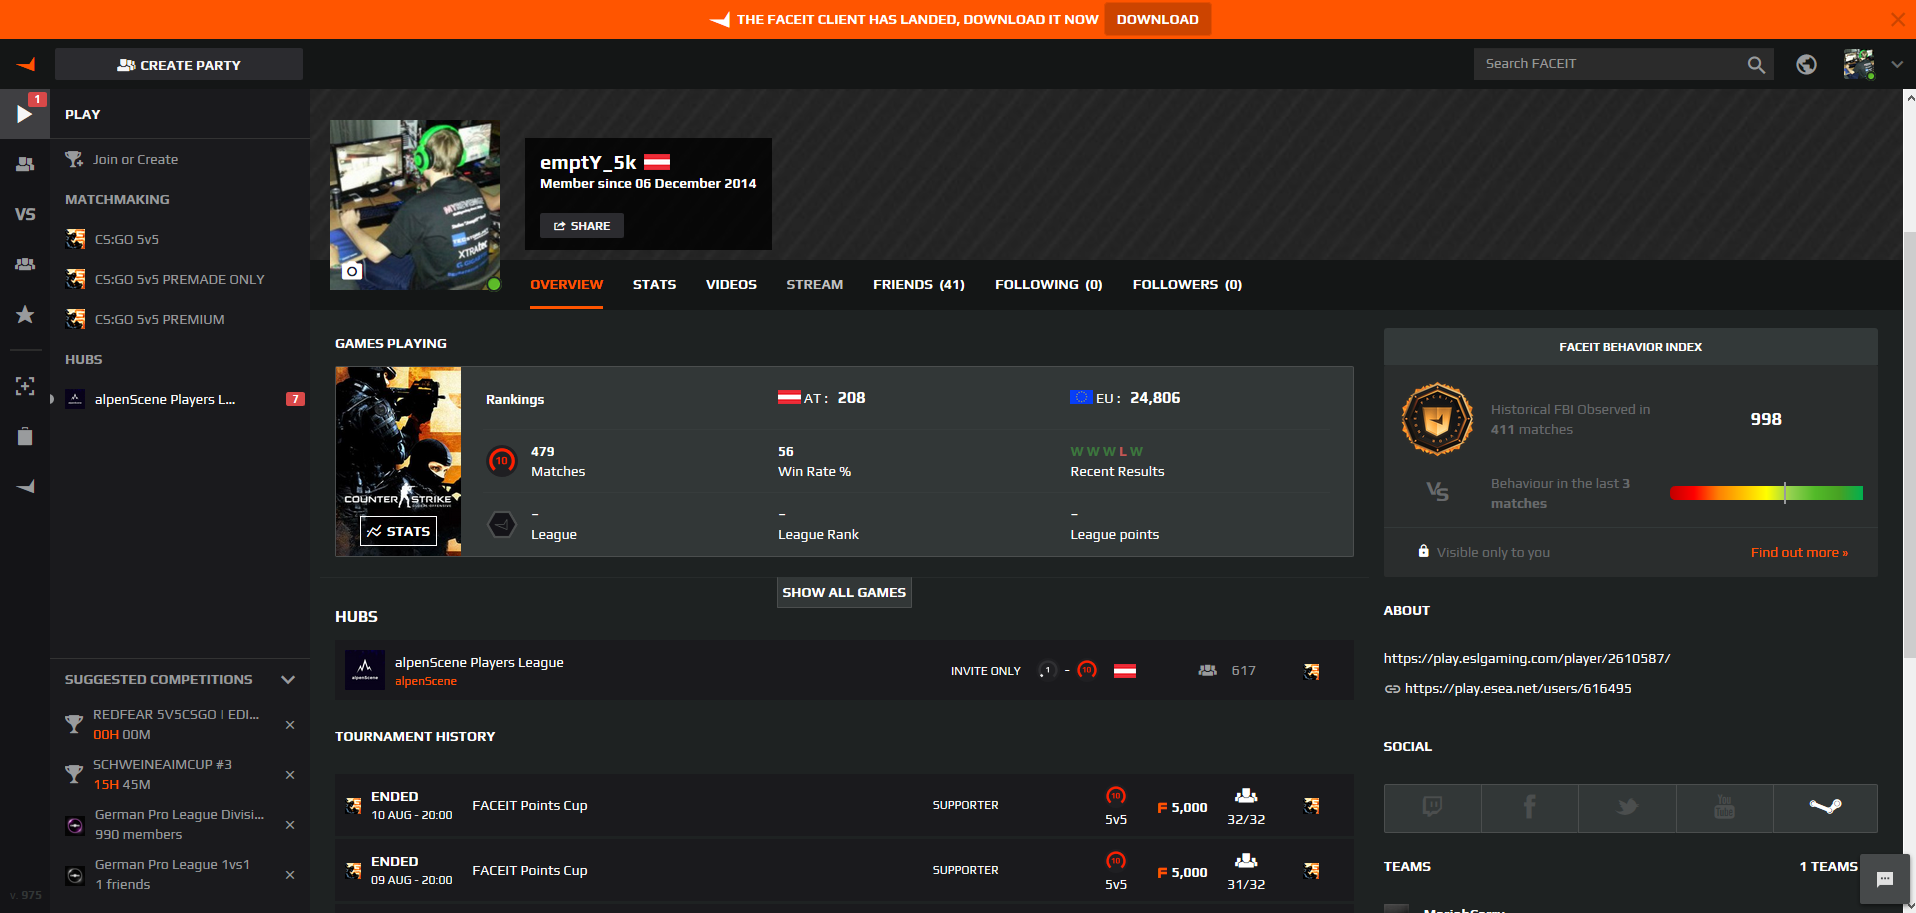Image resolution: width=1916 pixels, height=913 pixels.
Task: Expand the account menu chevron beside the avatar
Action: tap(1897, 64)
